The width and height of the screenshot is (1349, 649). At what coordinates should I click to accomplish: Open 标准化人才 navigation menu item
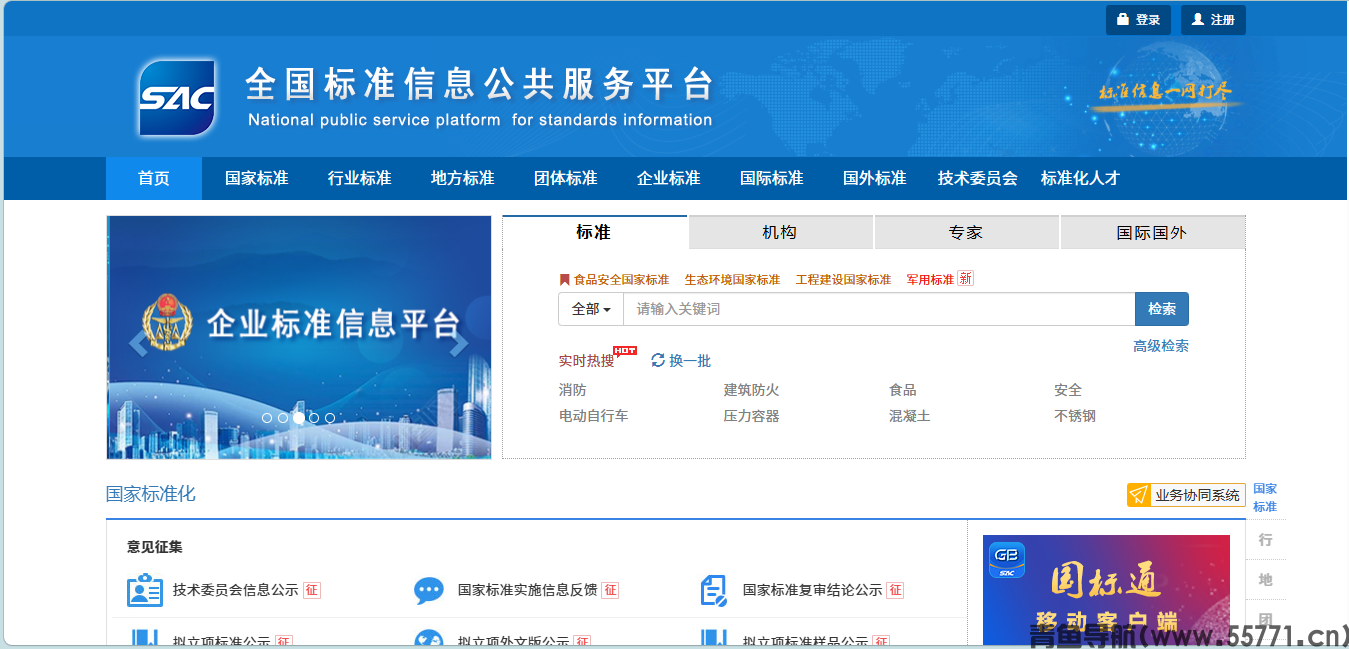click(1081, 178)
